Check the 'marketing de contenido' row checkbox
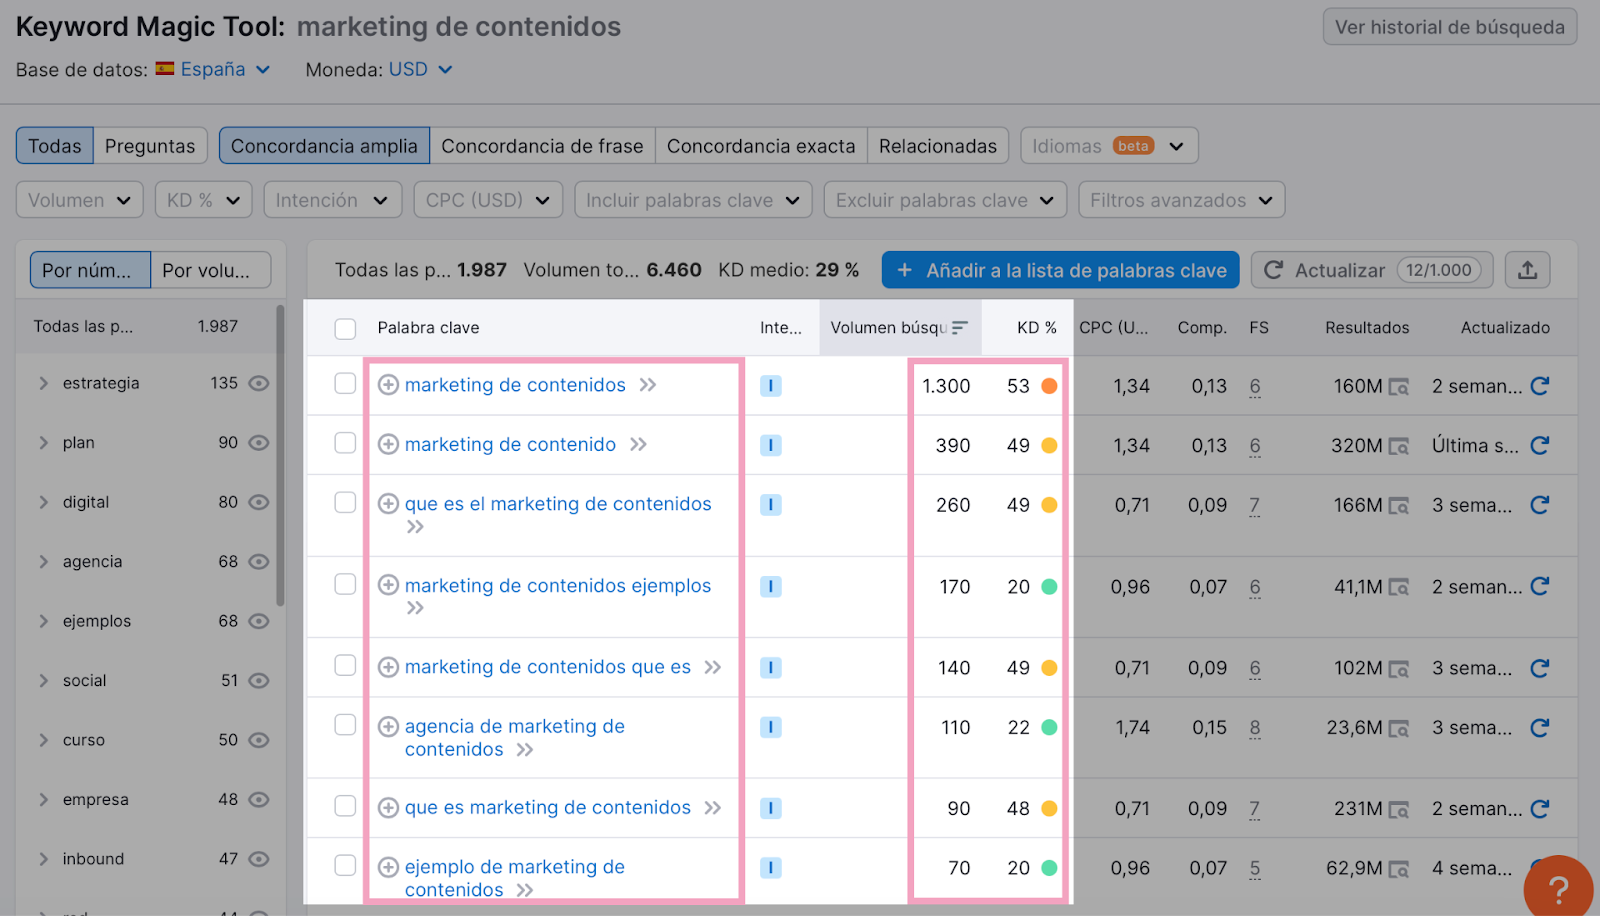1600x916 pixels. click(x=345, y=442)
